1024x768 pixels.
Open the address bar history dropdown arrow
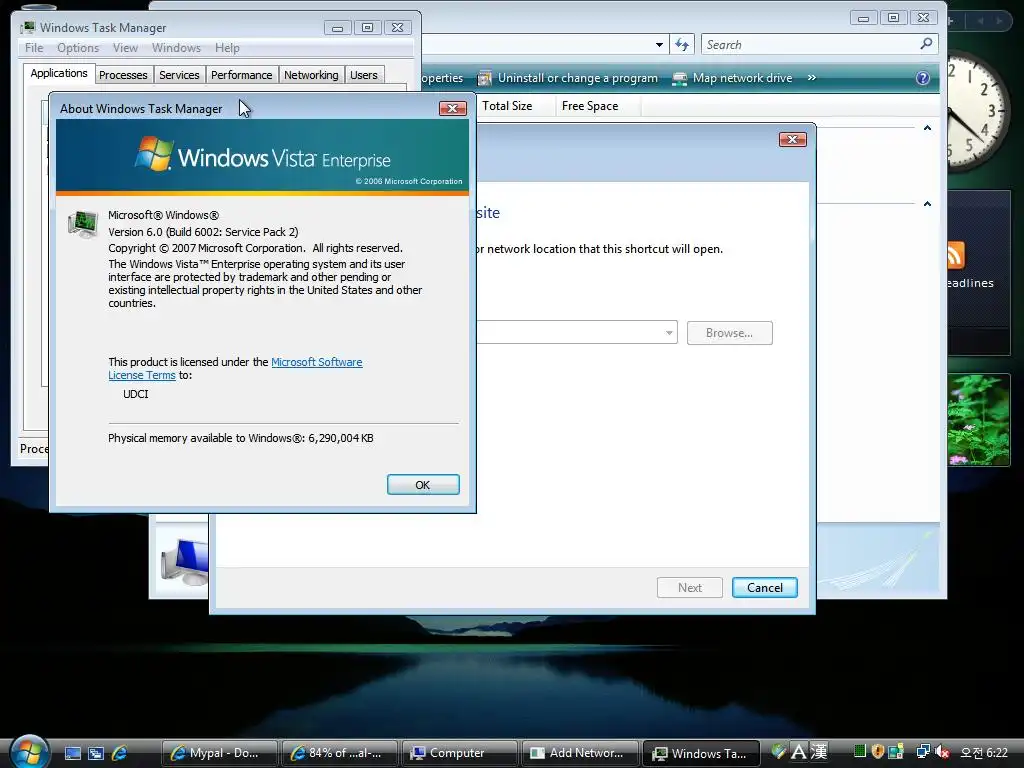[x=660, y=44]
